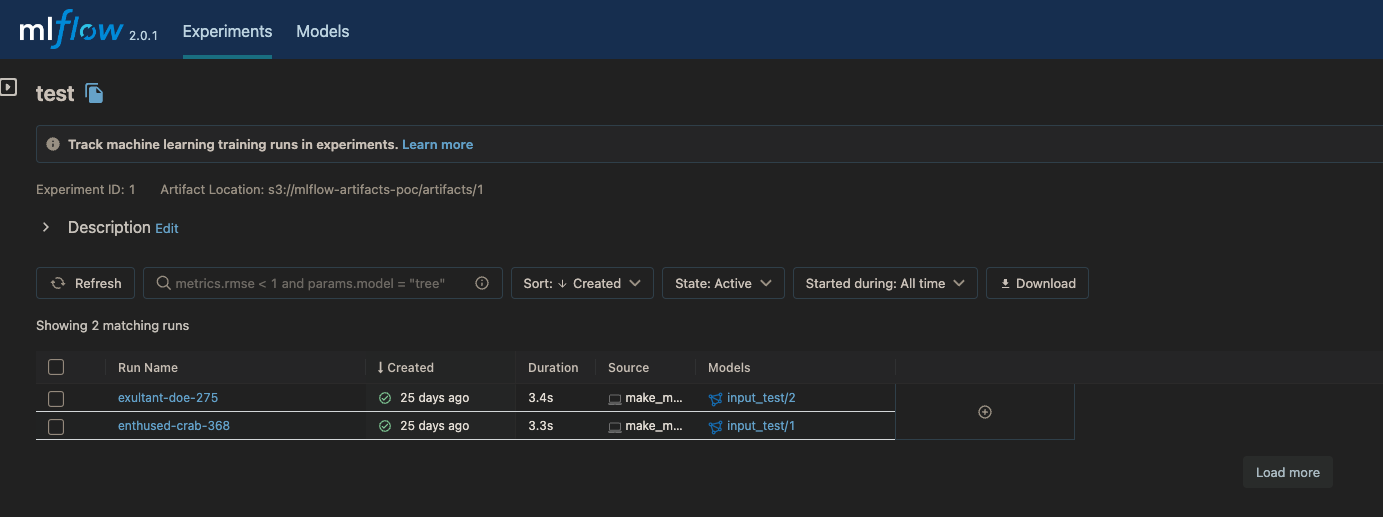Open Started during: All time dropdown
Screen dimensions: 1383x517
[x=885, y=283]
